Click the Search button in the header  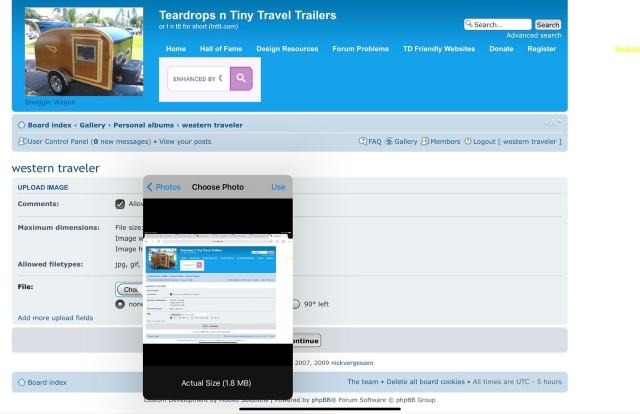click(548, 24)
